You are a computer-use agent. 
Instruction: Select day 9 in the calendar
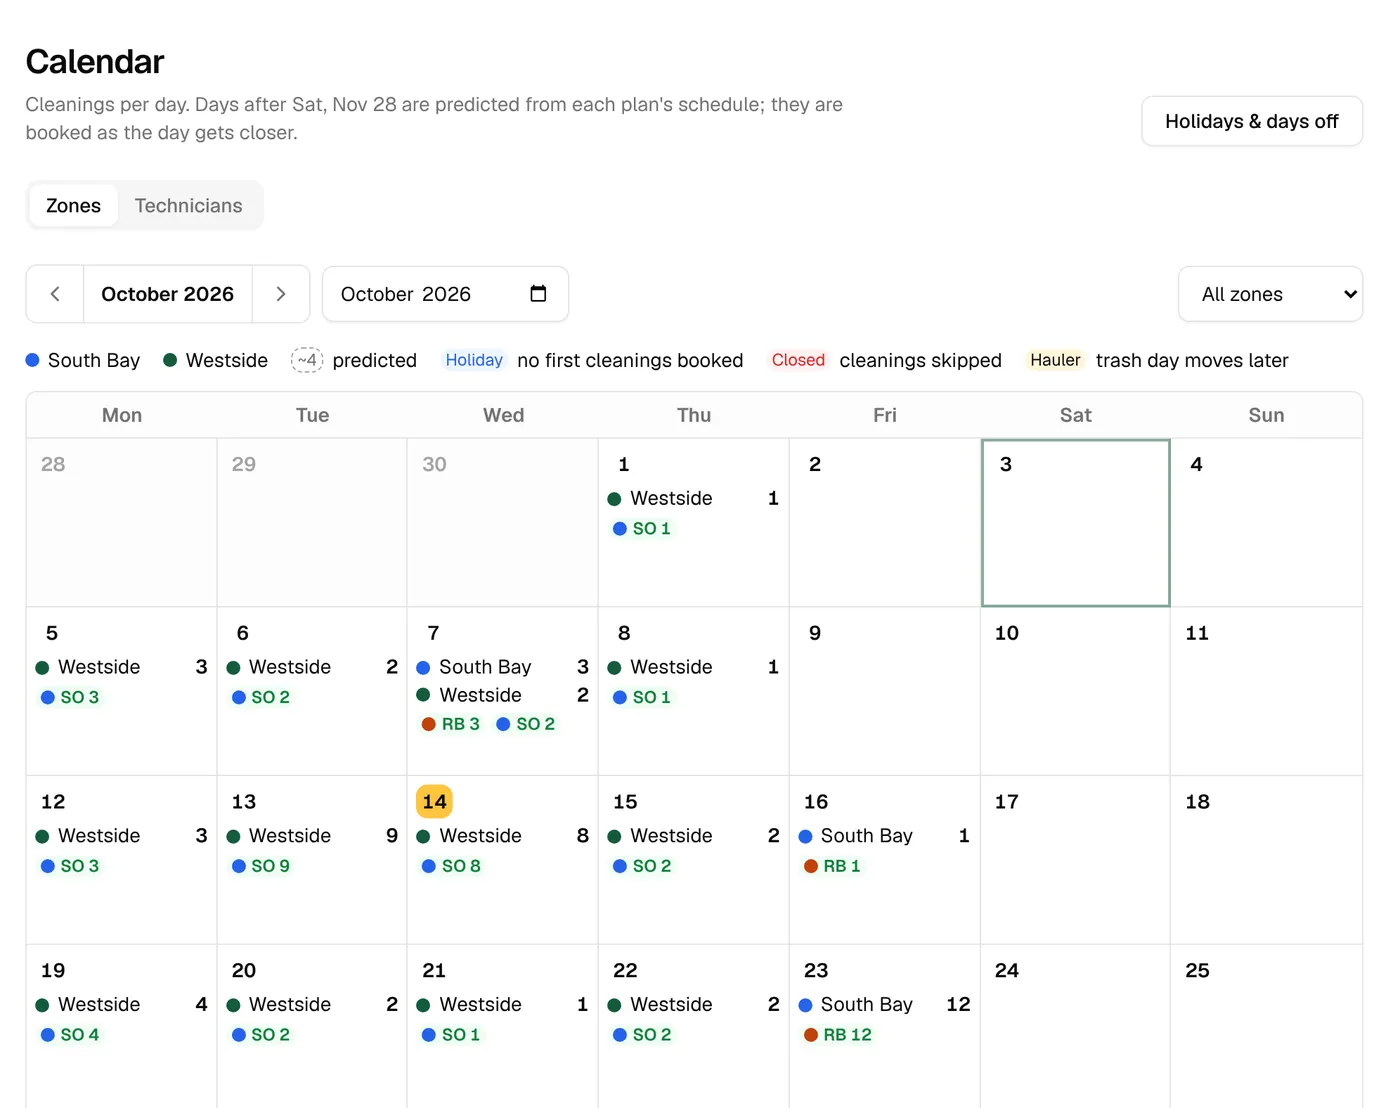pos(884,691)
